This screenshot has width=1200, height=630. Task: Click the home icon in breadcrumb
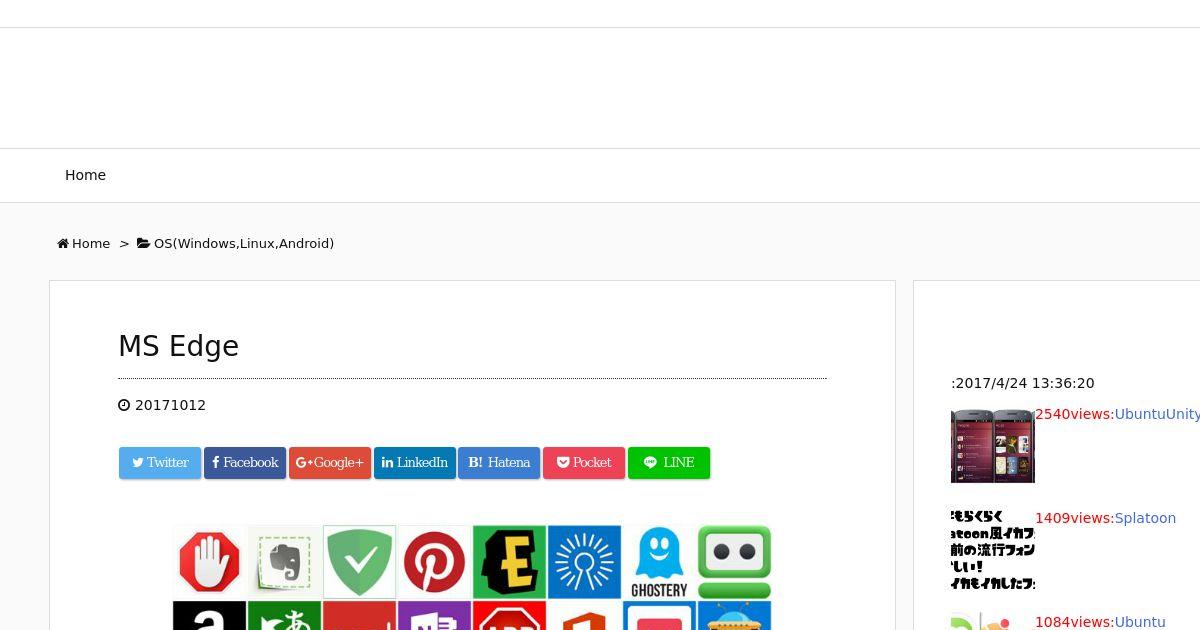coord(63,243)
